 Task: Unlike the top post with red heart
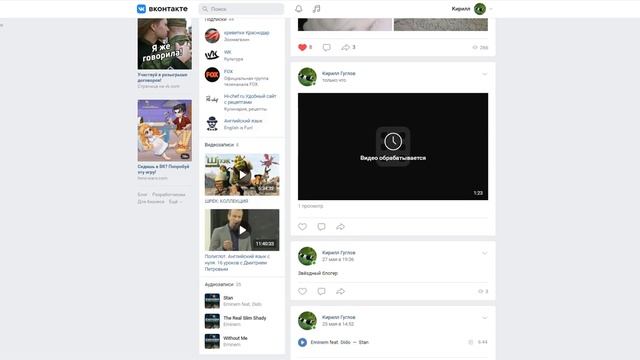[x=302, y=47]
